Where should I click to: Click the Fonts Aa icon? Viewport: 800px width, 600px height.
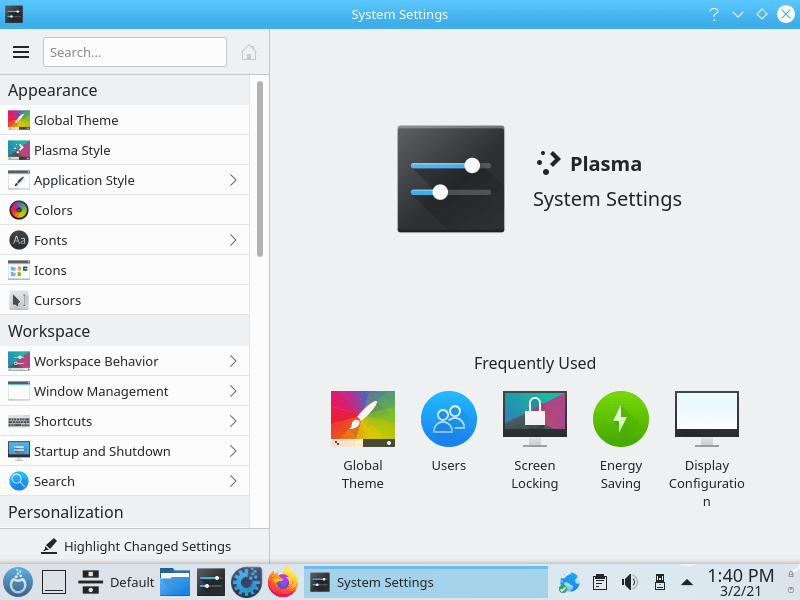pyautogui.click(x=19, y=240)
